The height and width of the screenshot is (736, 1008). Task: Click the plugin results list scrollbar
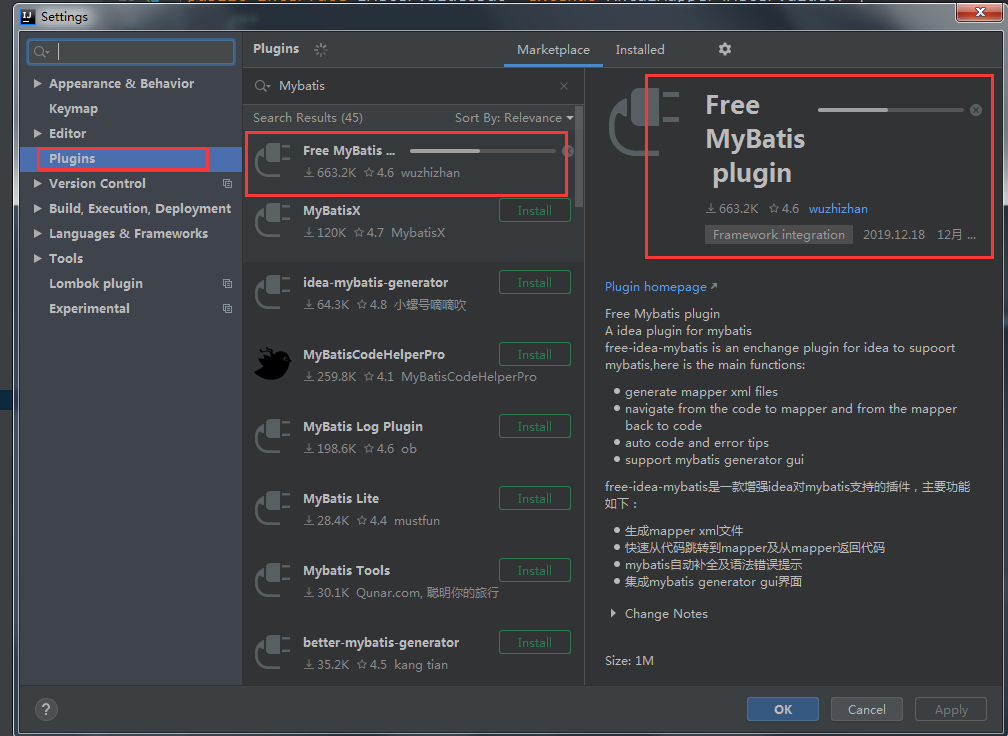pyautogui.click(x=579, y=157)
